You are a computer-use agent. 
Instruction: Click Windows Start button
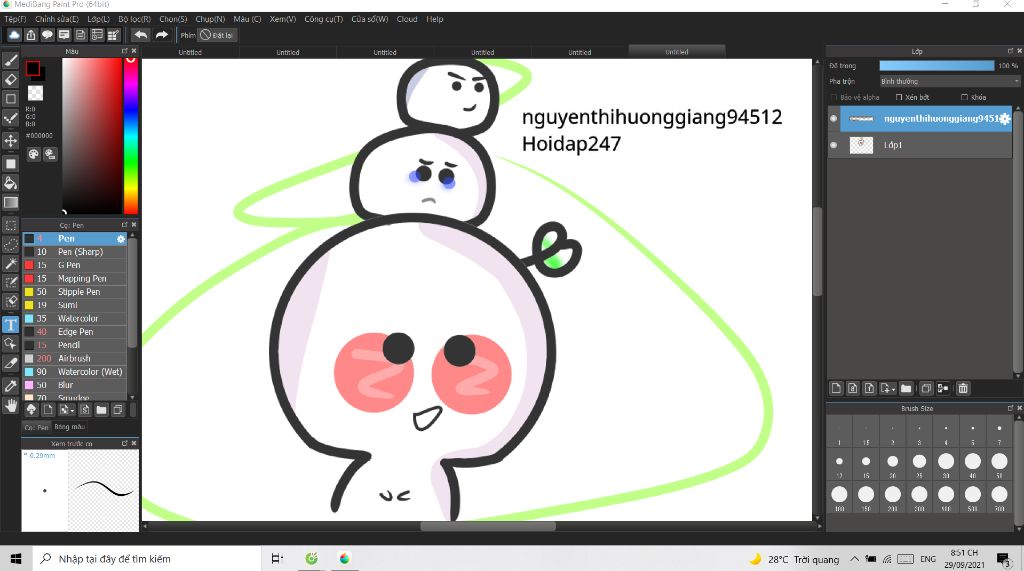[16, 559]
